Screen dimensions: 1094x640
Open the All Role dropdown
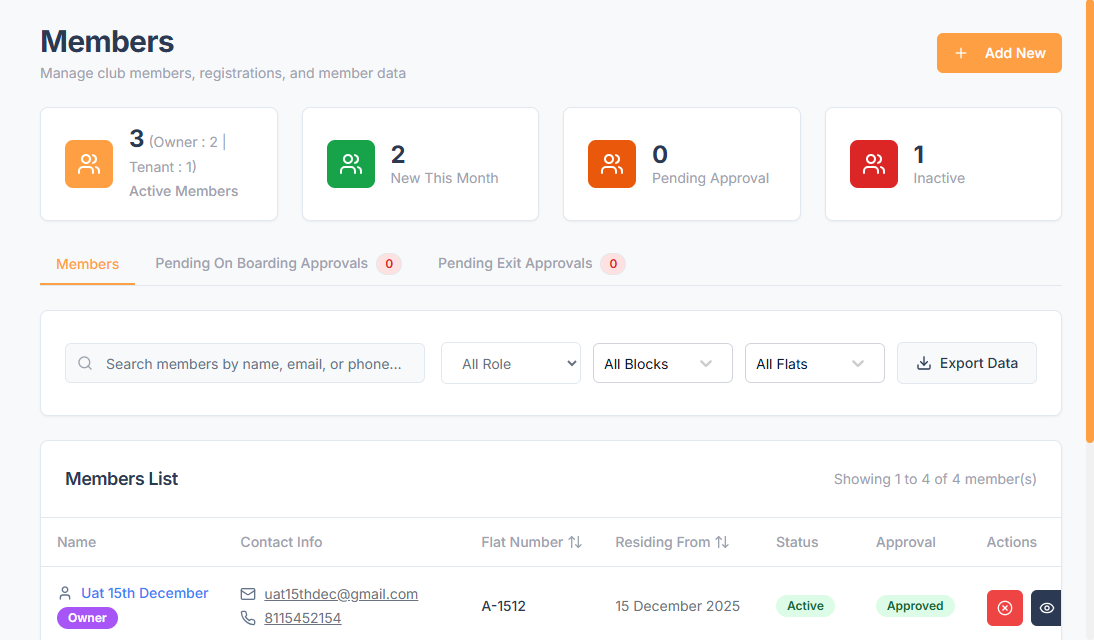[x=510, y=364]
